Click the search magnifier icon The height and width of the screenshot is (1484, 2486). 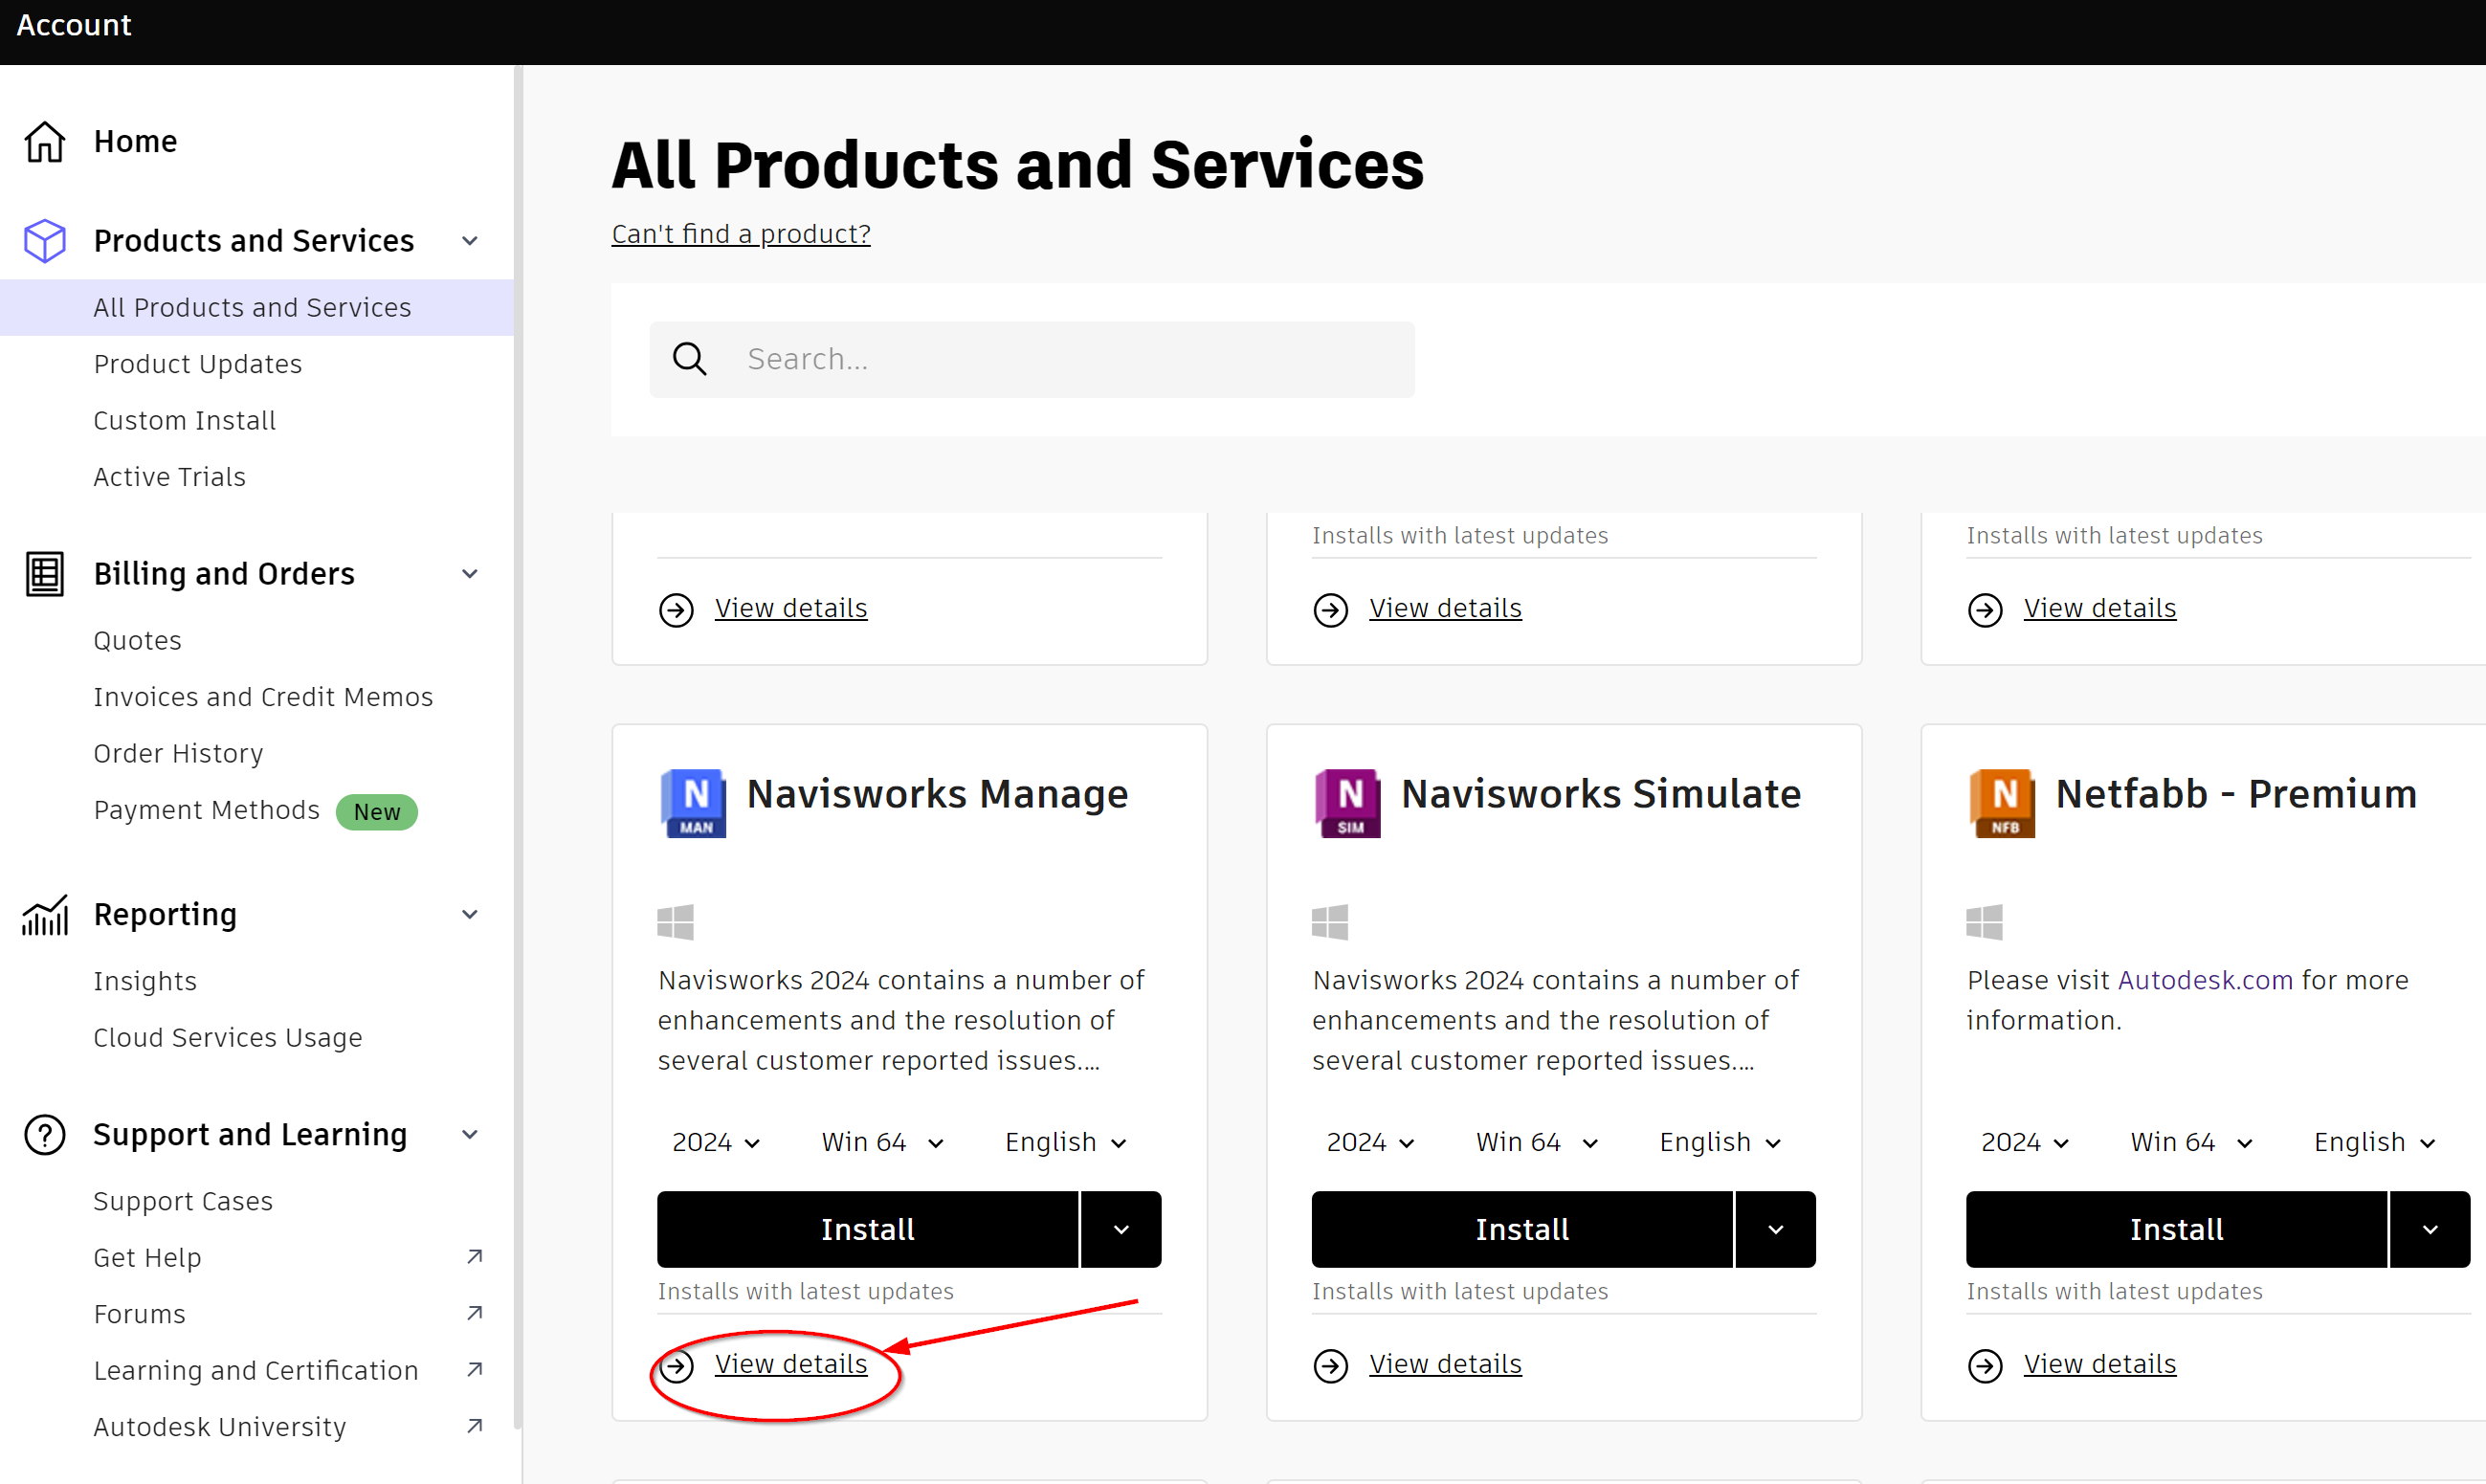690,359
